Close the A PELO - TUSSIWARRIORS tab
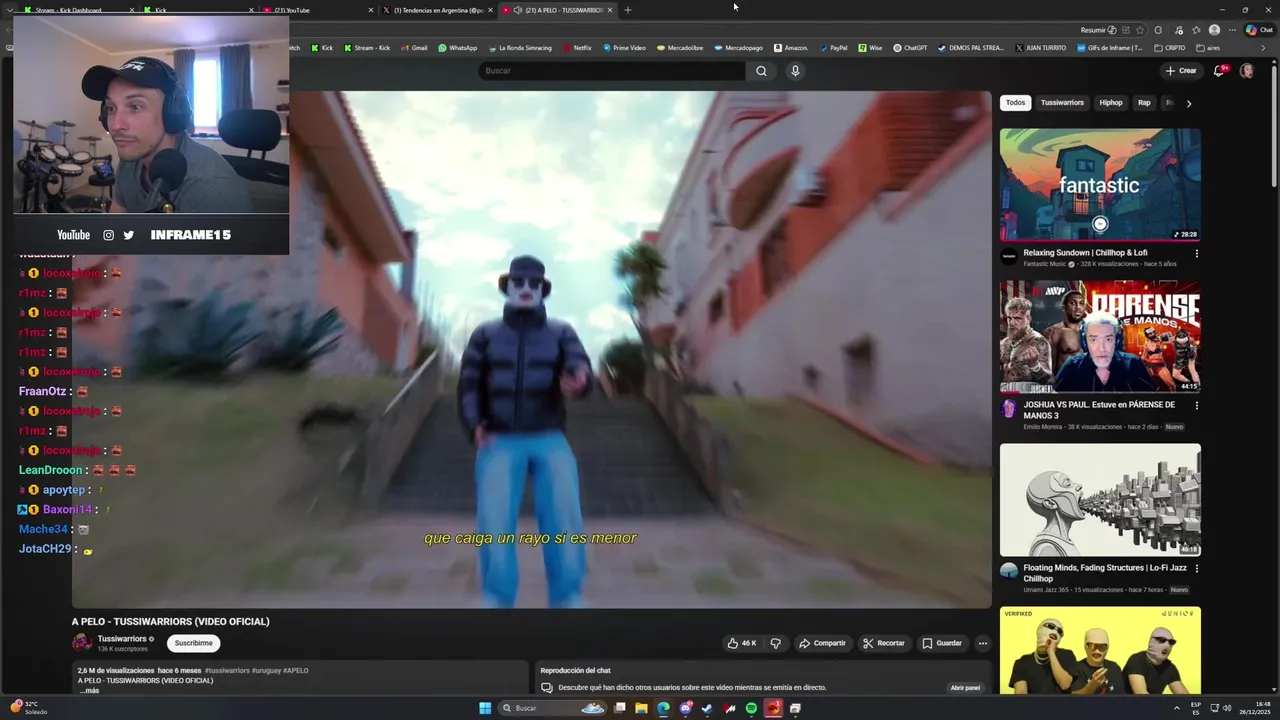 [610, 10]
